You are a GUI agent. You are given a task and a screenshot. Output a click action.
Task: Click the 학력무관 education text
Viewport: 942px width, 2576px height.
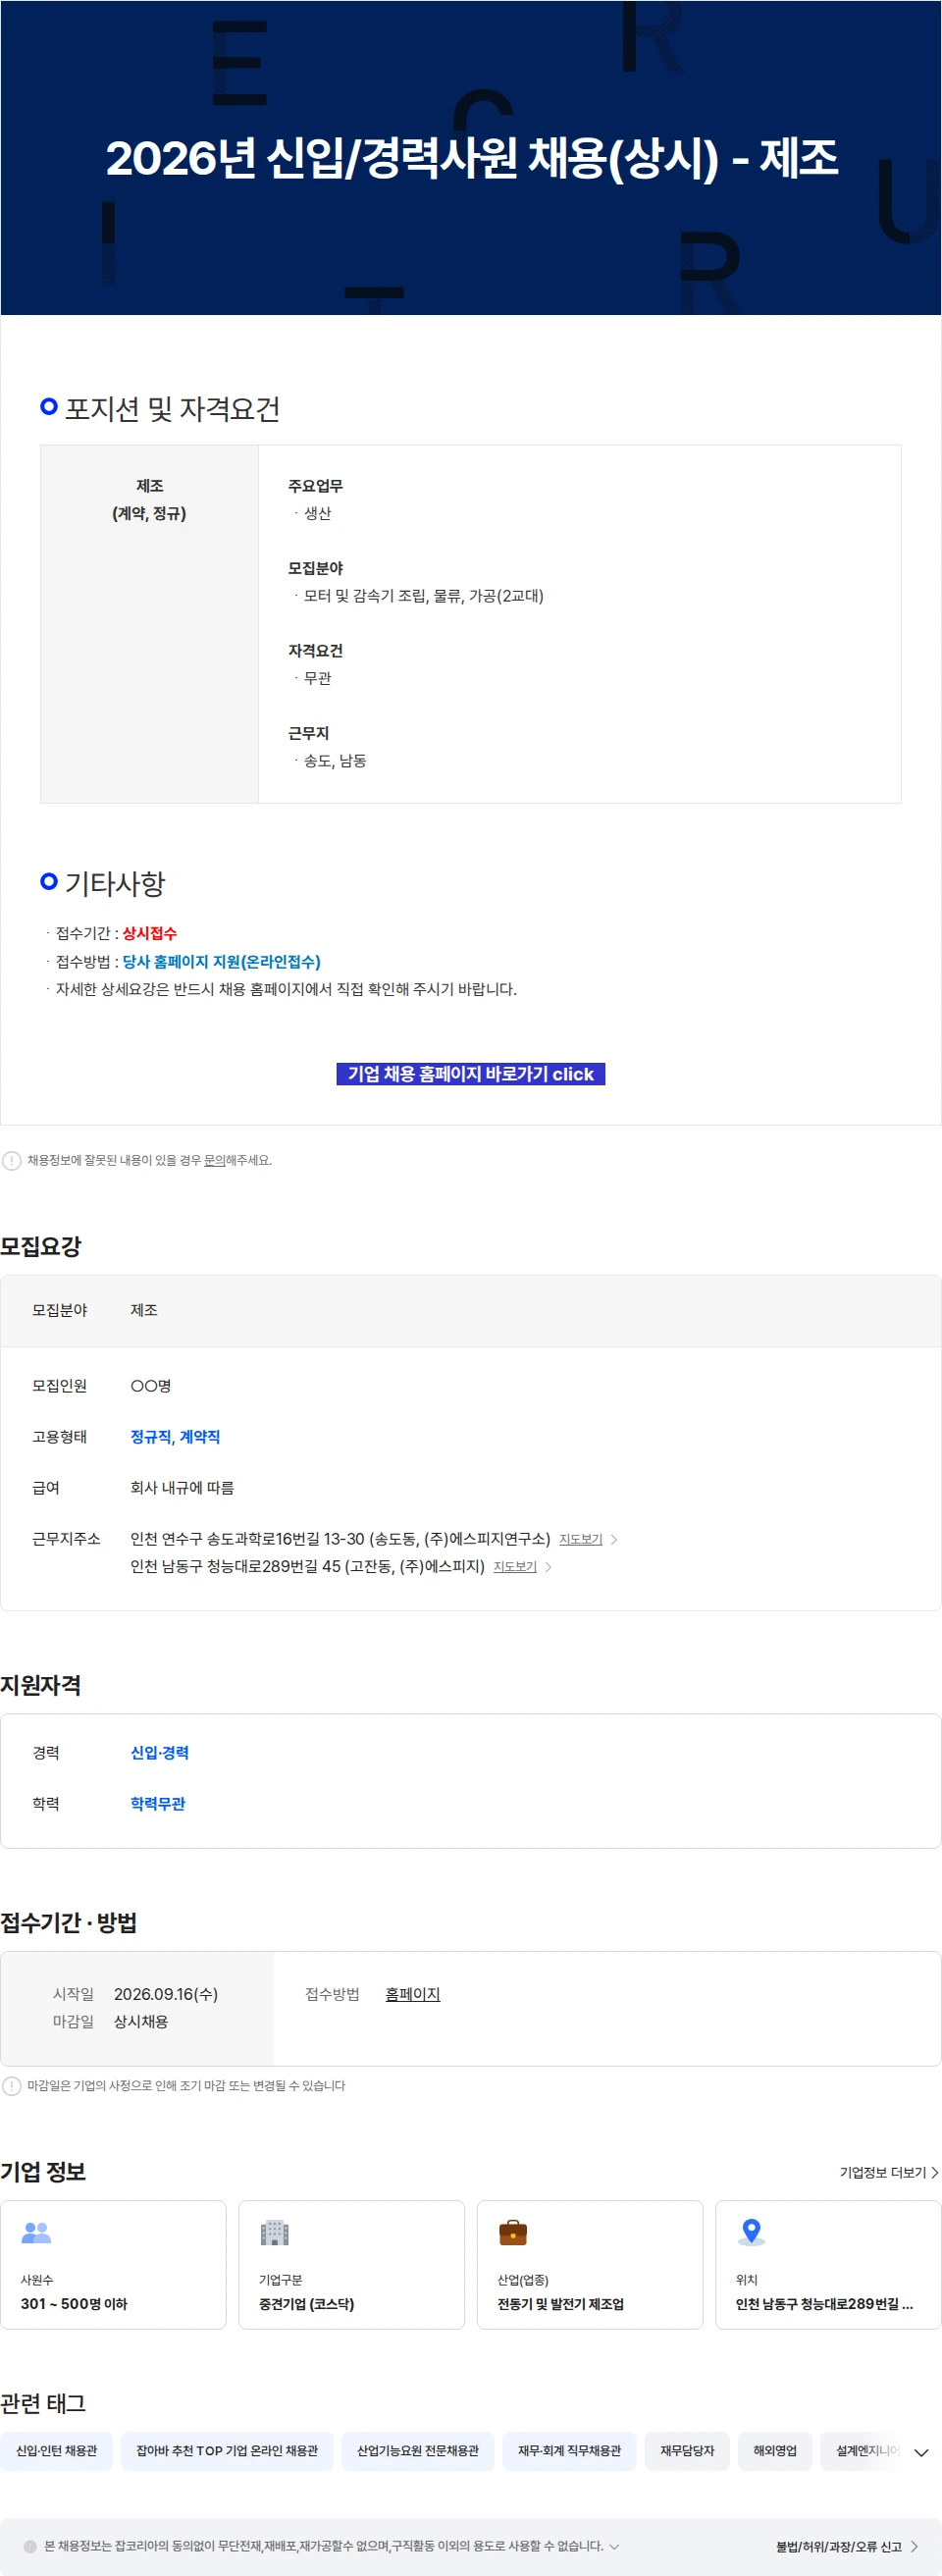click(158, 1804)
